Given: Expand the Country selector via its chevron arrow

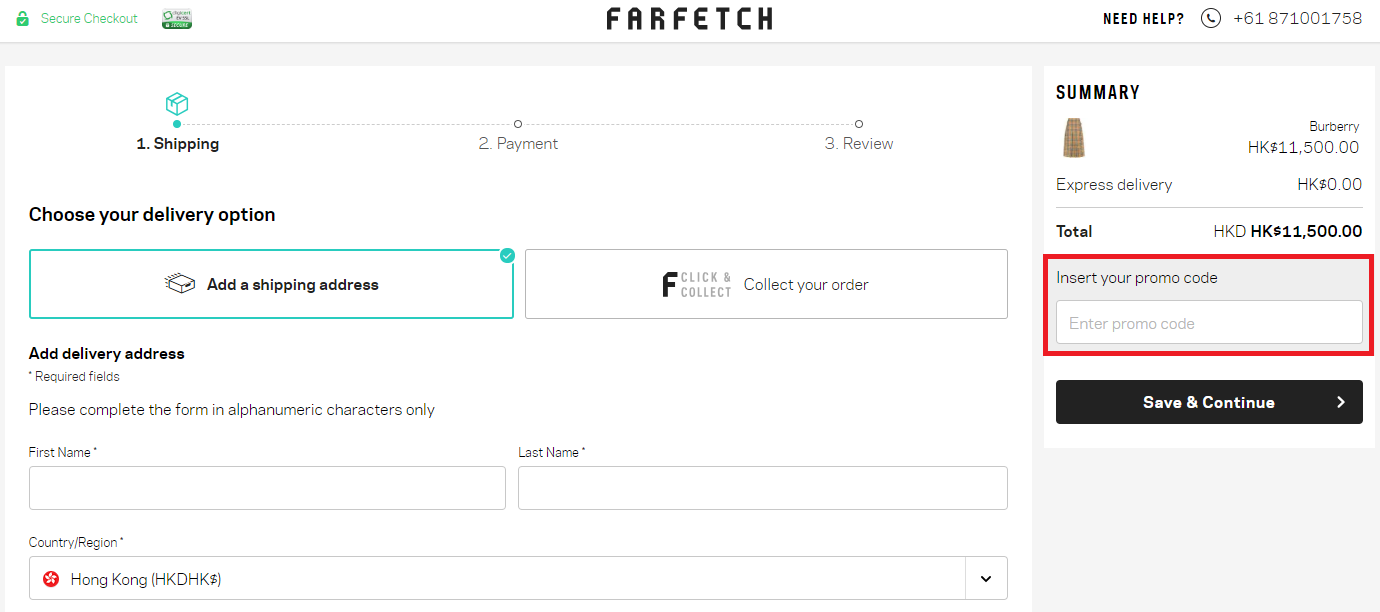Looking at the screenshot, I should (x=985, y=578).
